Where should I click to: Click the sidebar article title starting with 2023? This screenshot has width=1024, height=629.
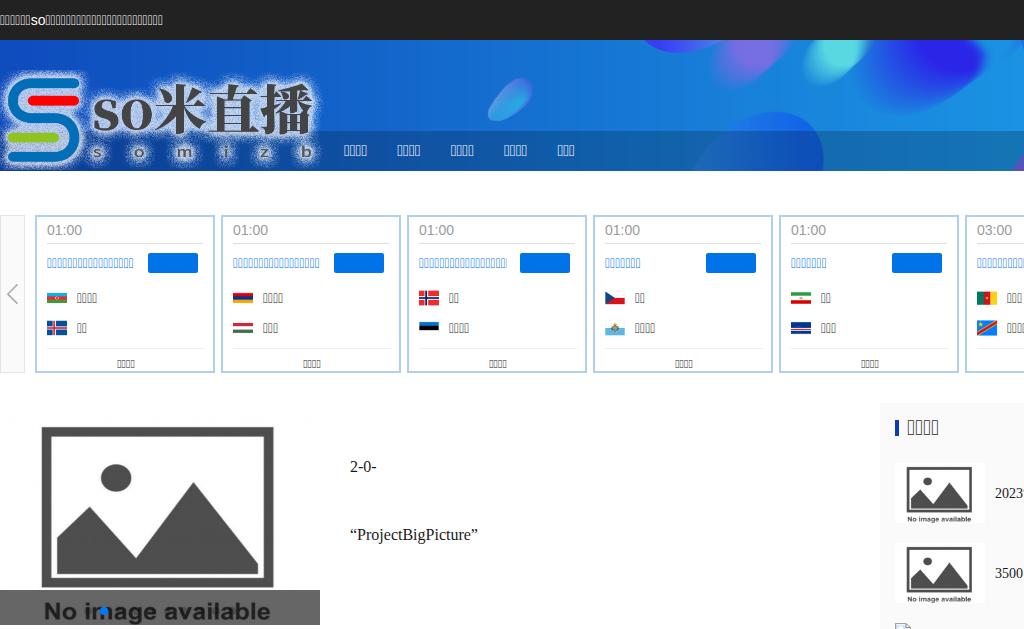click(1009, 493)
